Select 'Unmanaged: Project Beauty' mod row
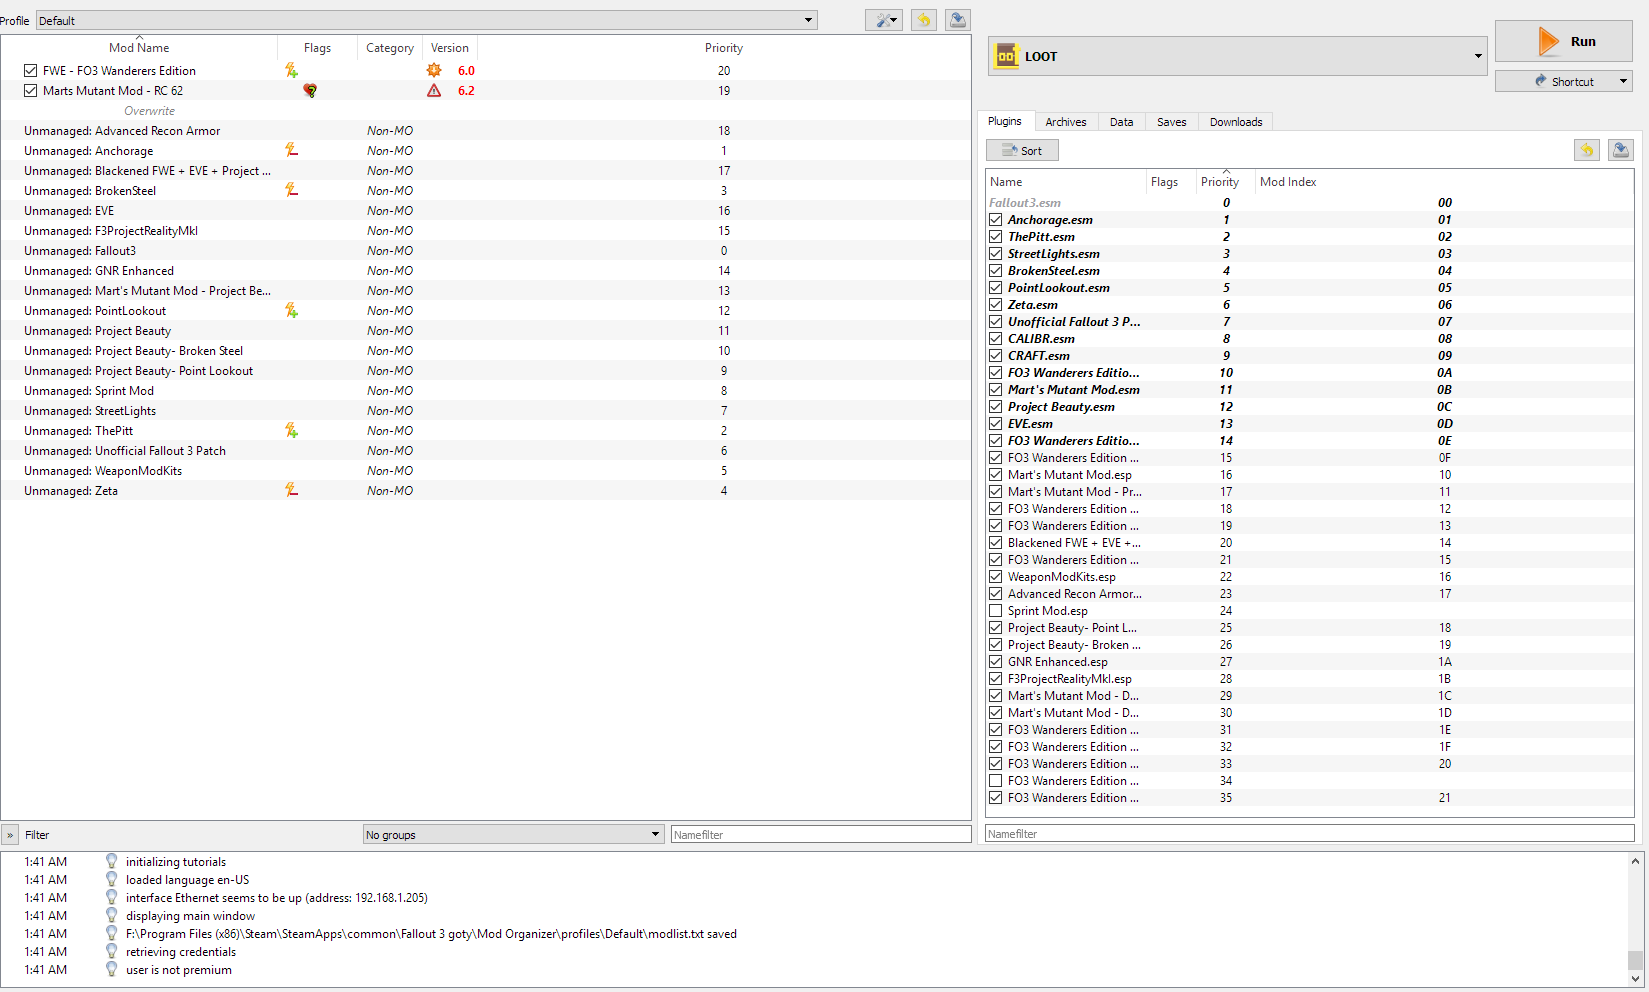 click(x=485, y=330)
